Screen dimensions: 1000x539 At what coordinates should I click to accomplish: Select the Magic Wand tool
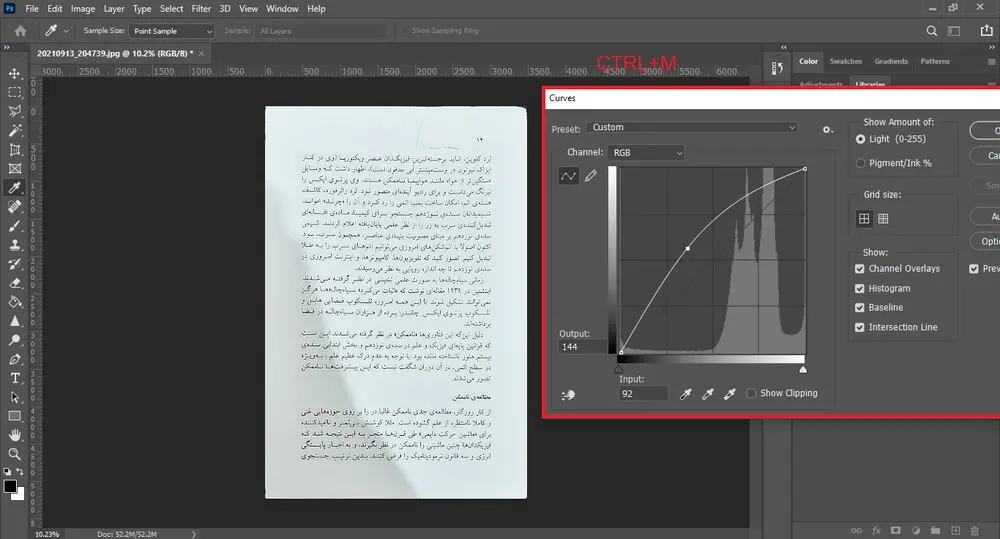pos(15,131)
